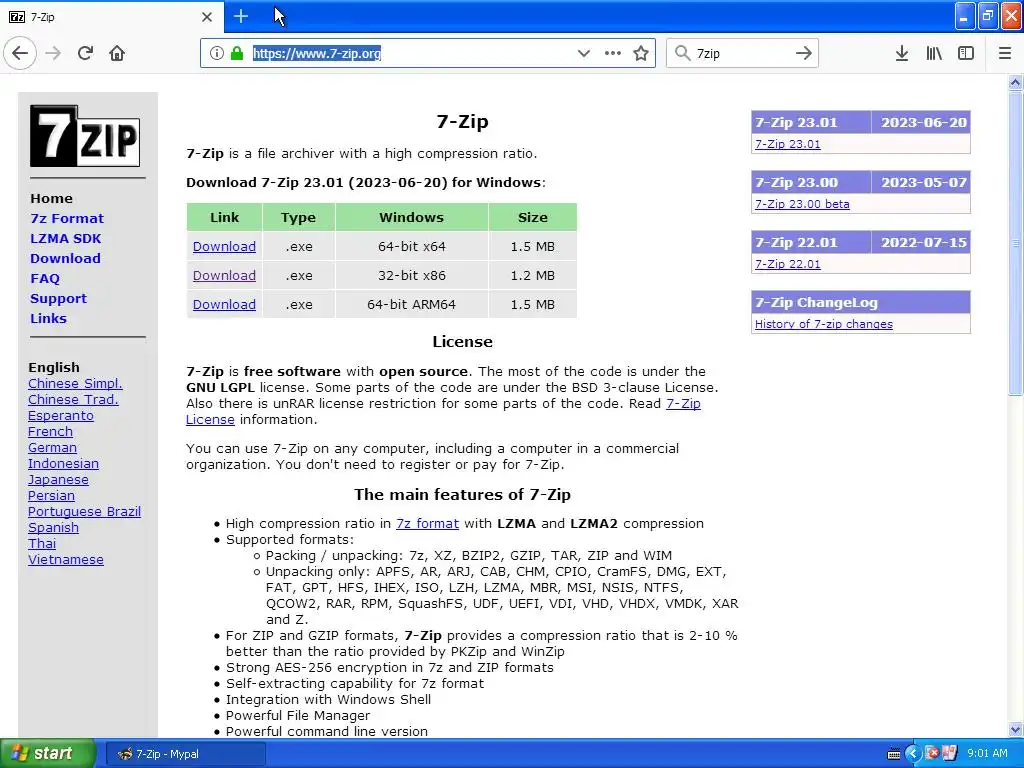
Task: Open the Download sidebar page
Action: click(65, 259)
